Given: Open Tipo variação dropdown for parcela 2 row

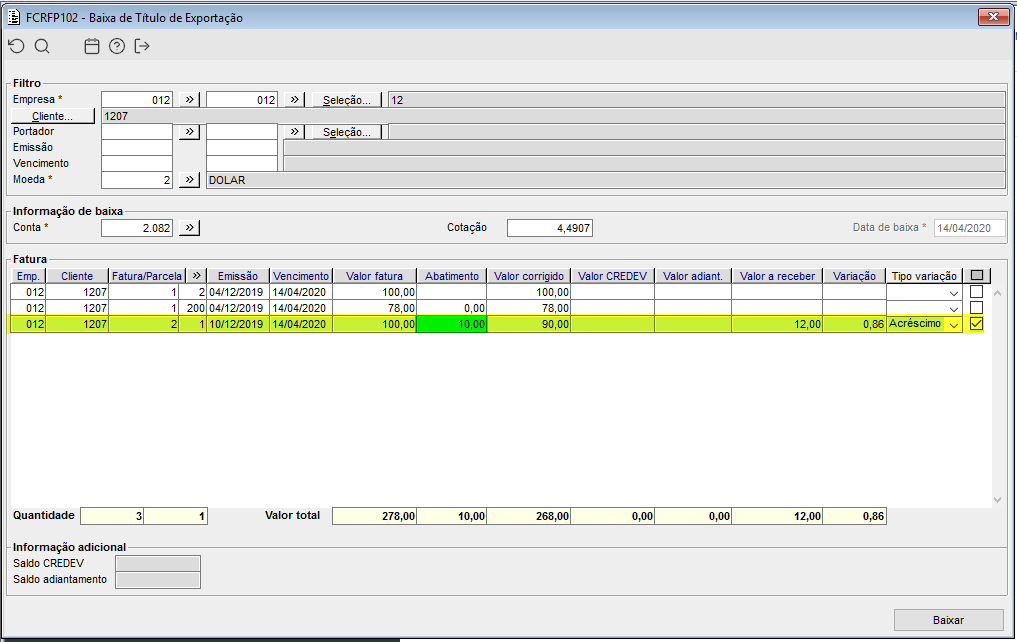Looking at the screenshot, I should 953,292.
